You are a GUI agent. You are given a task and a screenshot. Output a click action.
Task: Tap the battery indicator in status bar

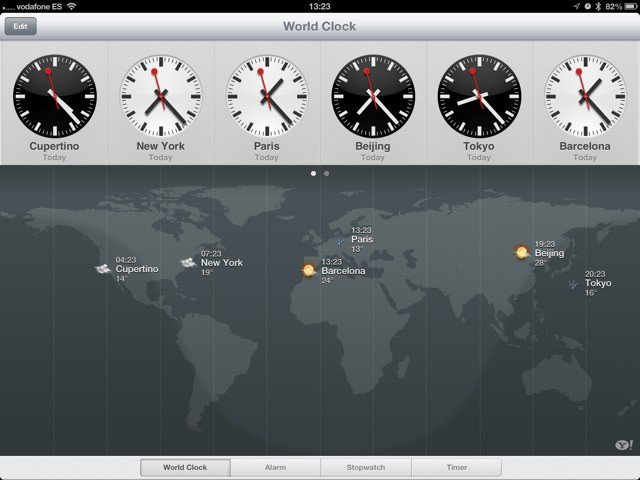point(625,6)
